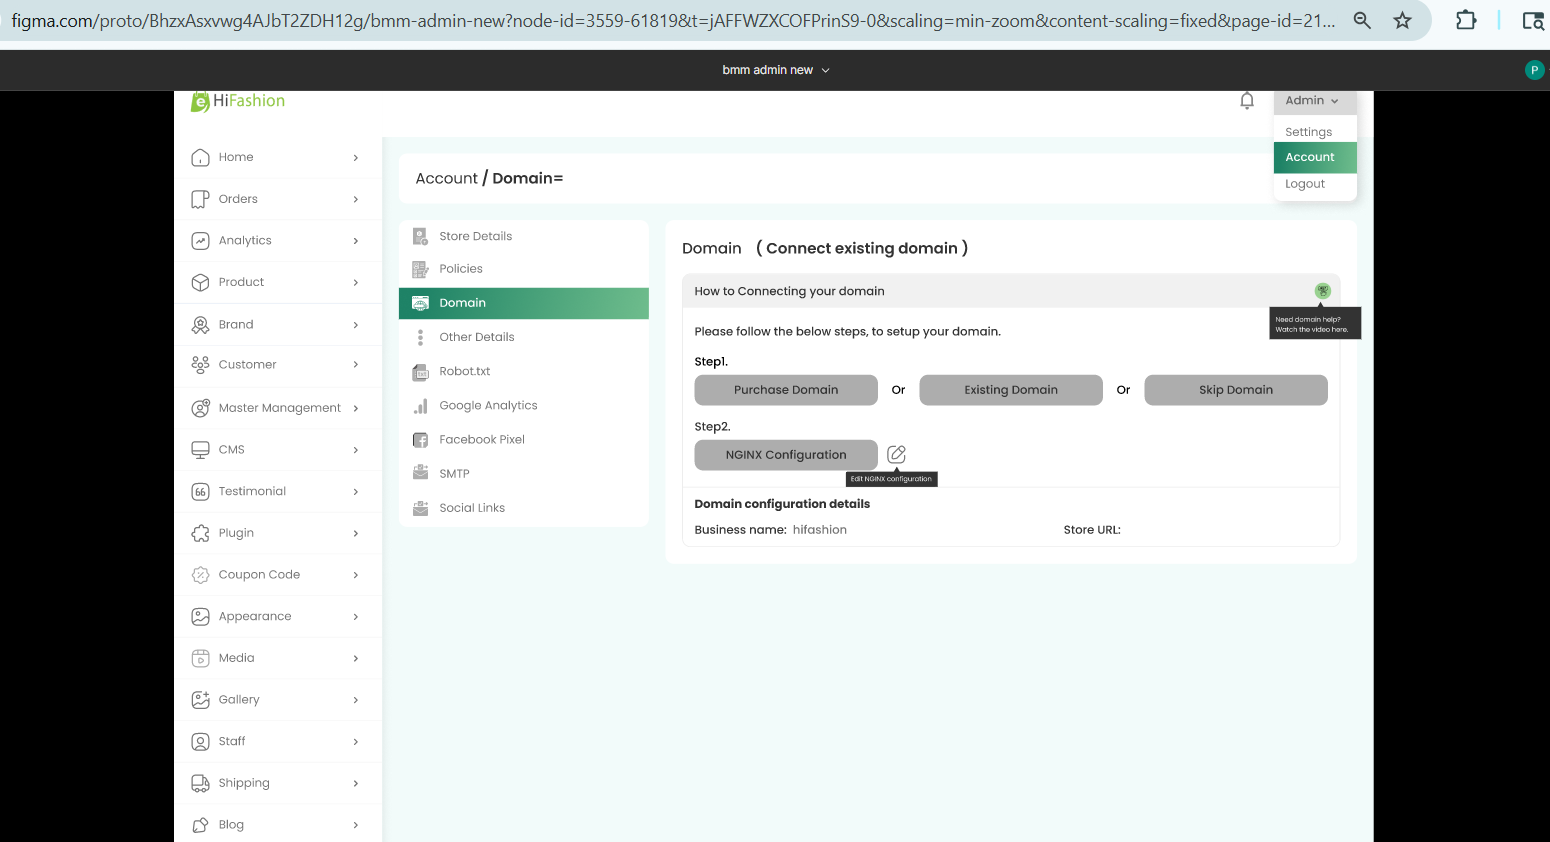Click the Staff icon
The width and height of the screenshot is (1550, 842).
(200, 741)
